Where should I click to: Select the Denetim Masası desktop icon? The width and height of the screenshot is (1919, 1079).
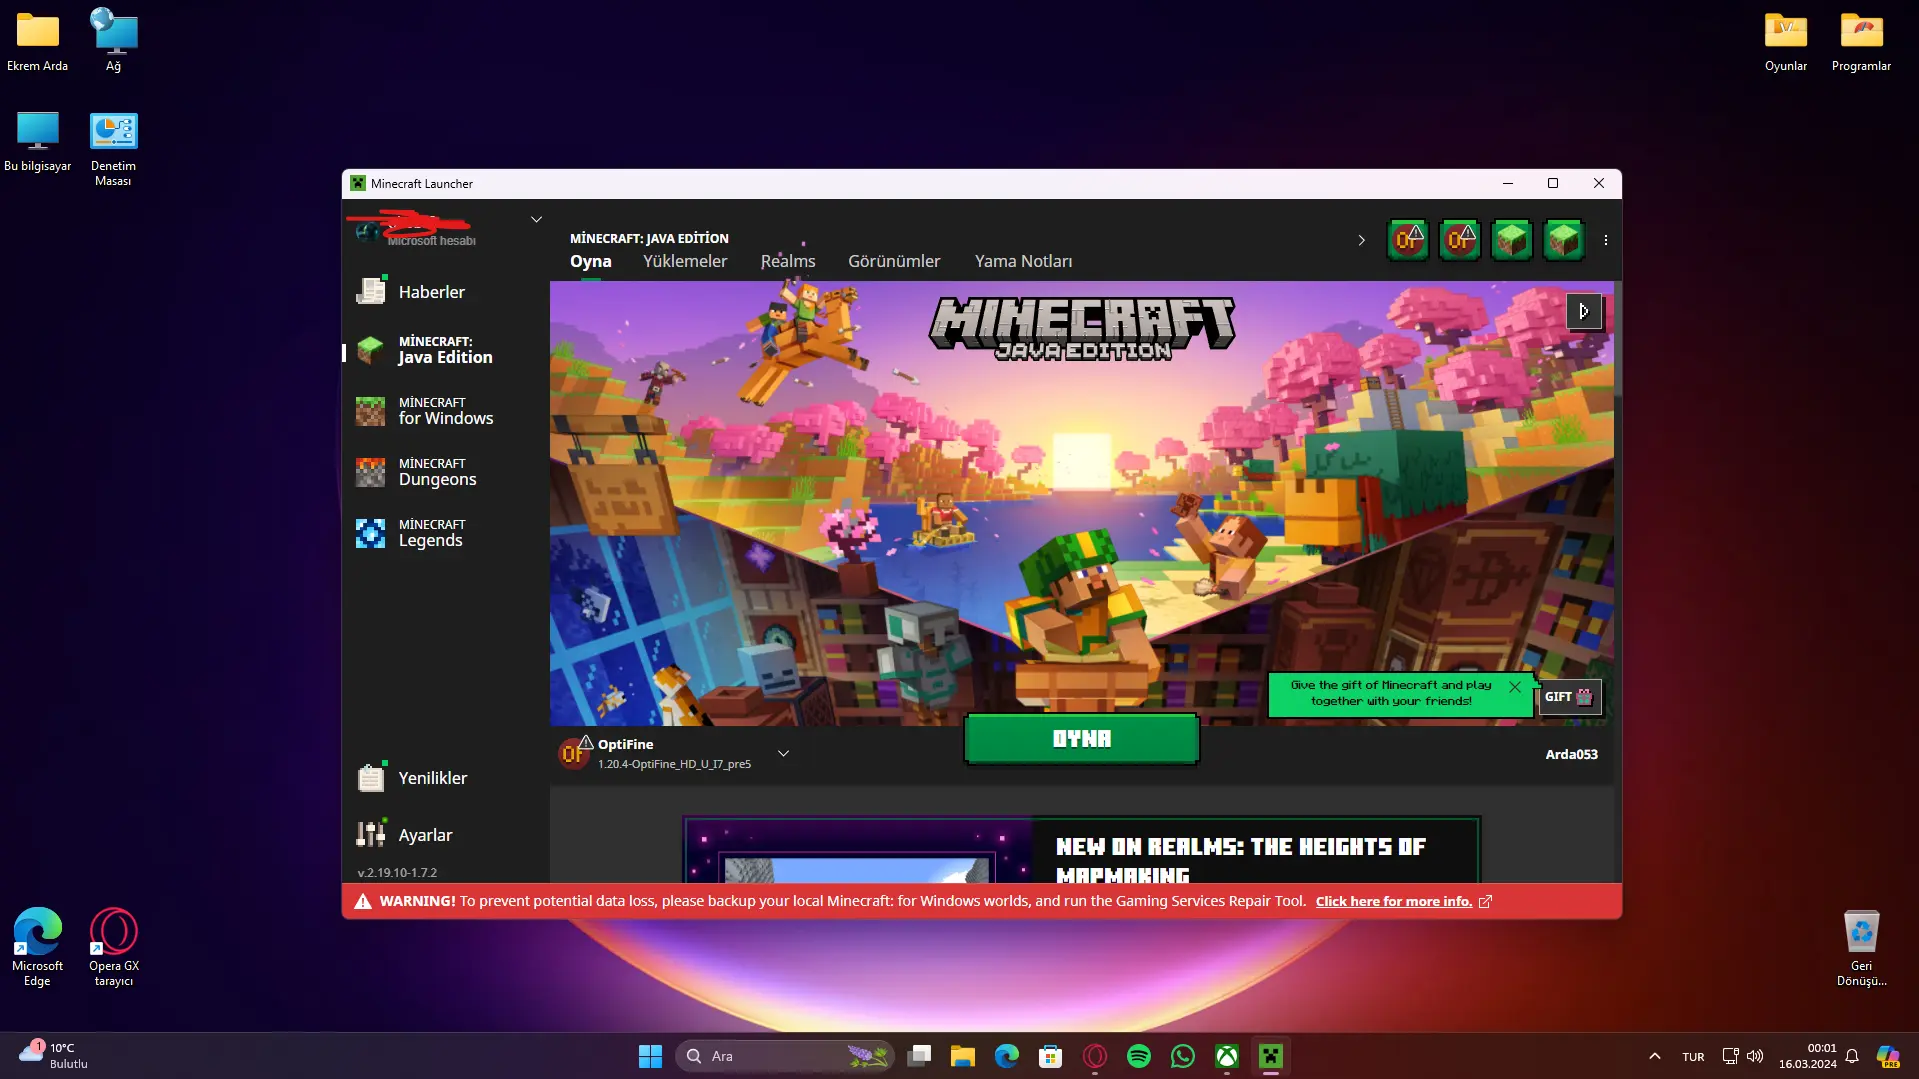click(x=113, y=149)
